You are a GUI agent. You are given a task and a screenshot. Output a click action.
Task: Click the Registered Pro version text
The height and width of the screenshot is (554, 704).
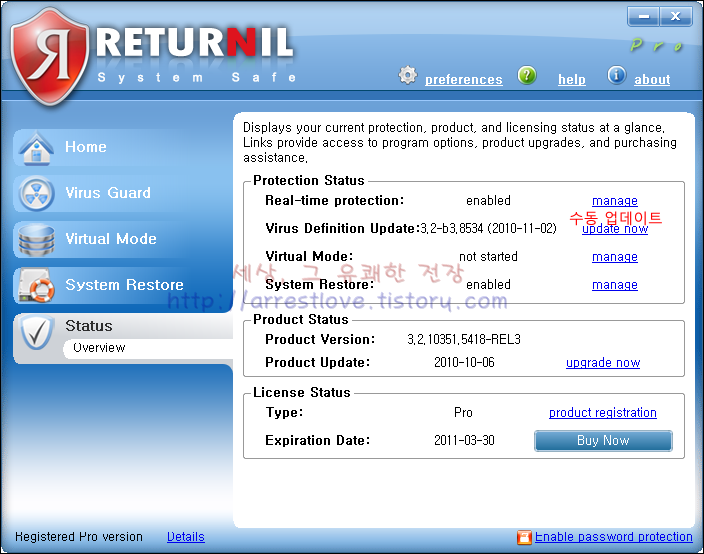(79, 537)
